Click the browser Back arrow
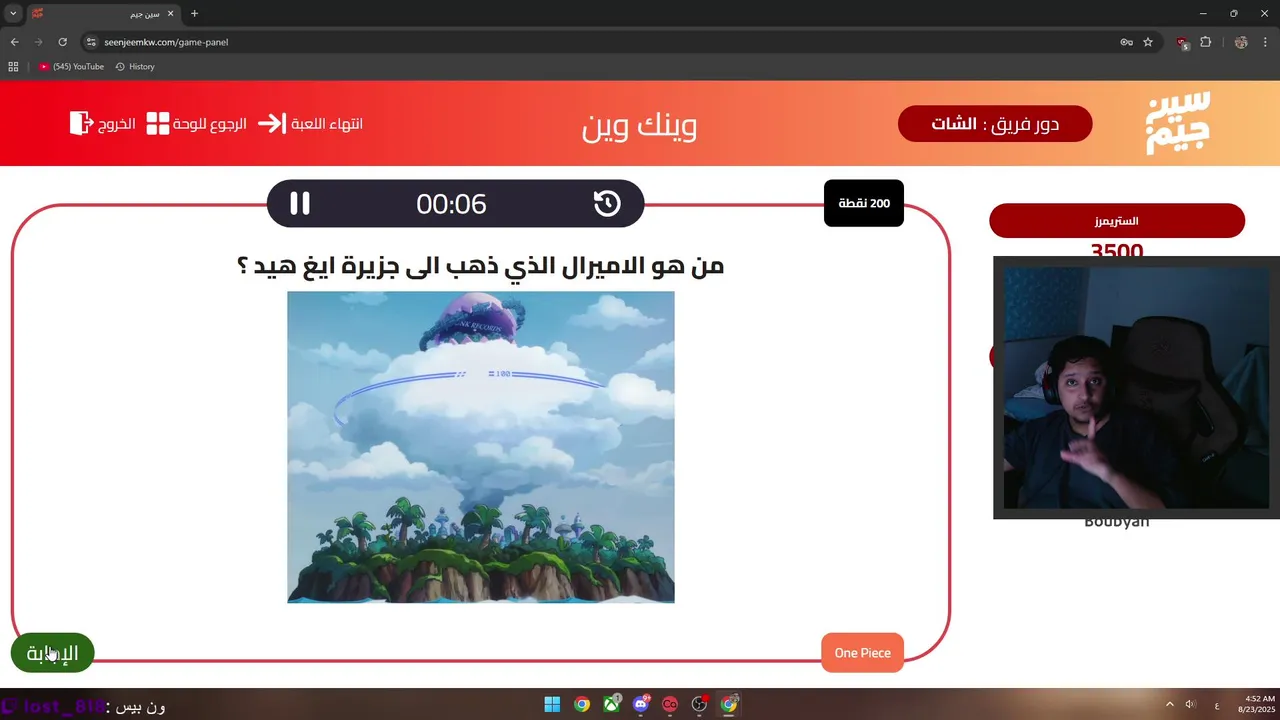This screenshot has width=1280, height=720. (14, 42)
